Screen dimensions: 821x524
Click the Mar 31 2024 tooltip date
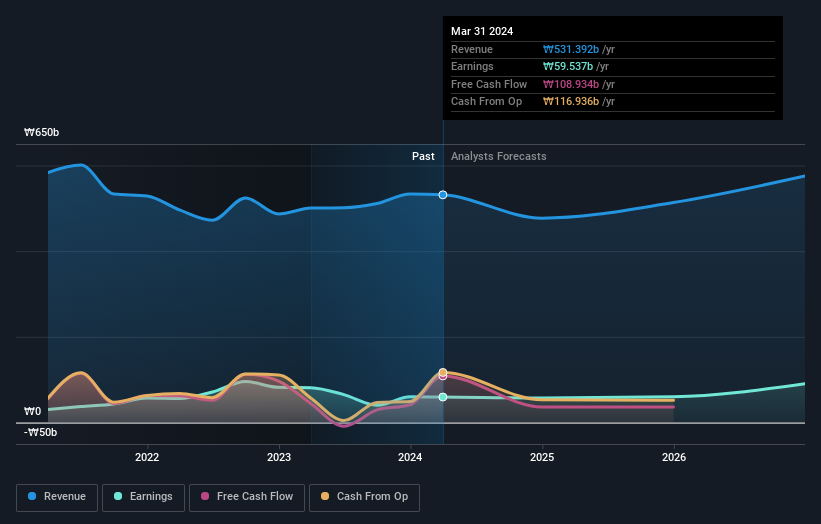click(482, 31)
